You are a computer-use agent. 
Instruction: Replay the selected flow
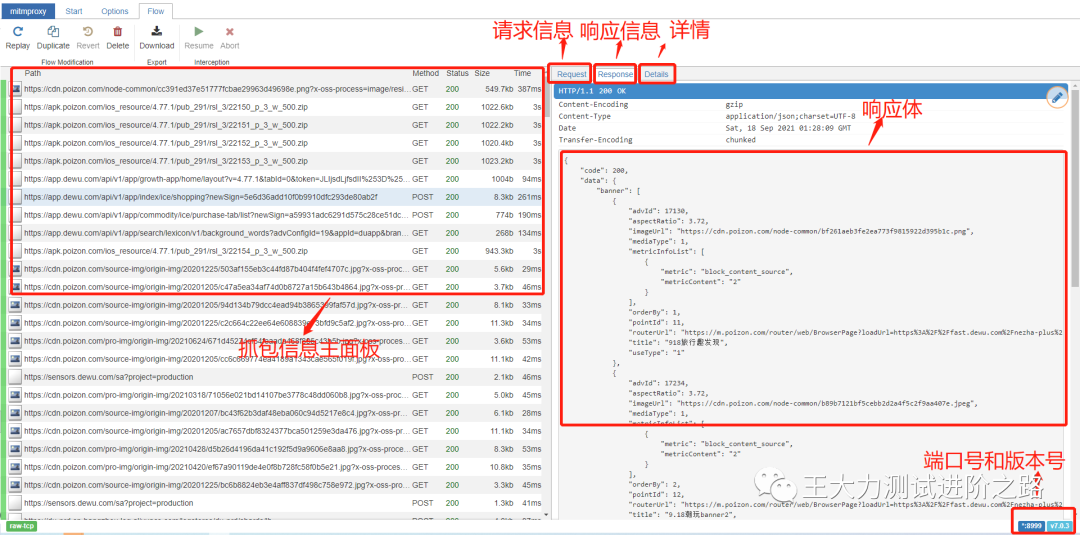tap(18, 38)
